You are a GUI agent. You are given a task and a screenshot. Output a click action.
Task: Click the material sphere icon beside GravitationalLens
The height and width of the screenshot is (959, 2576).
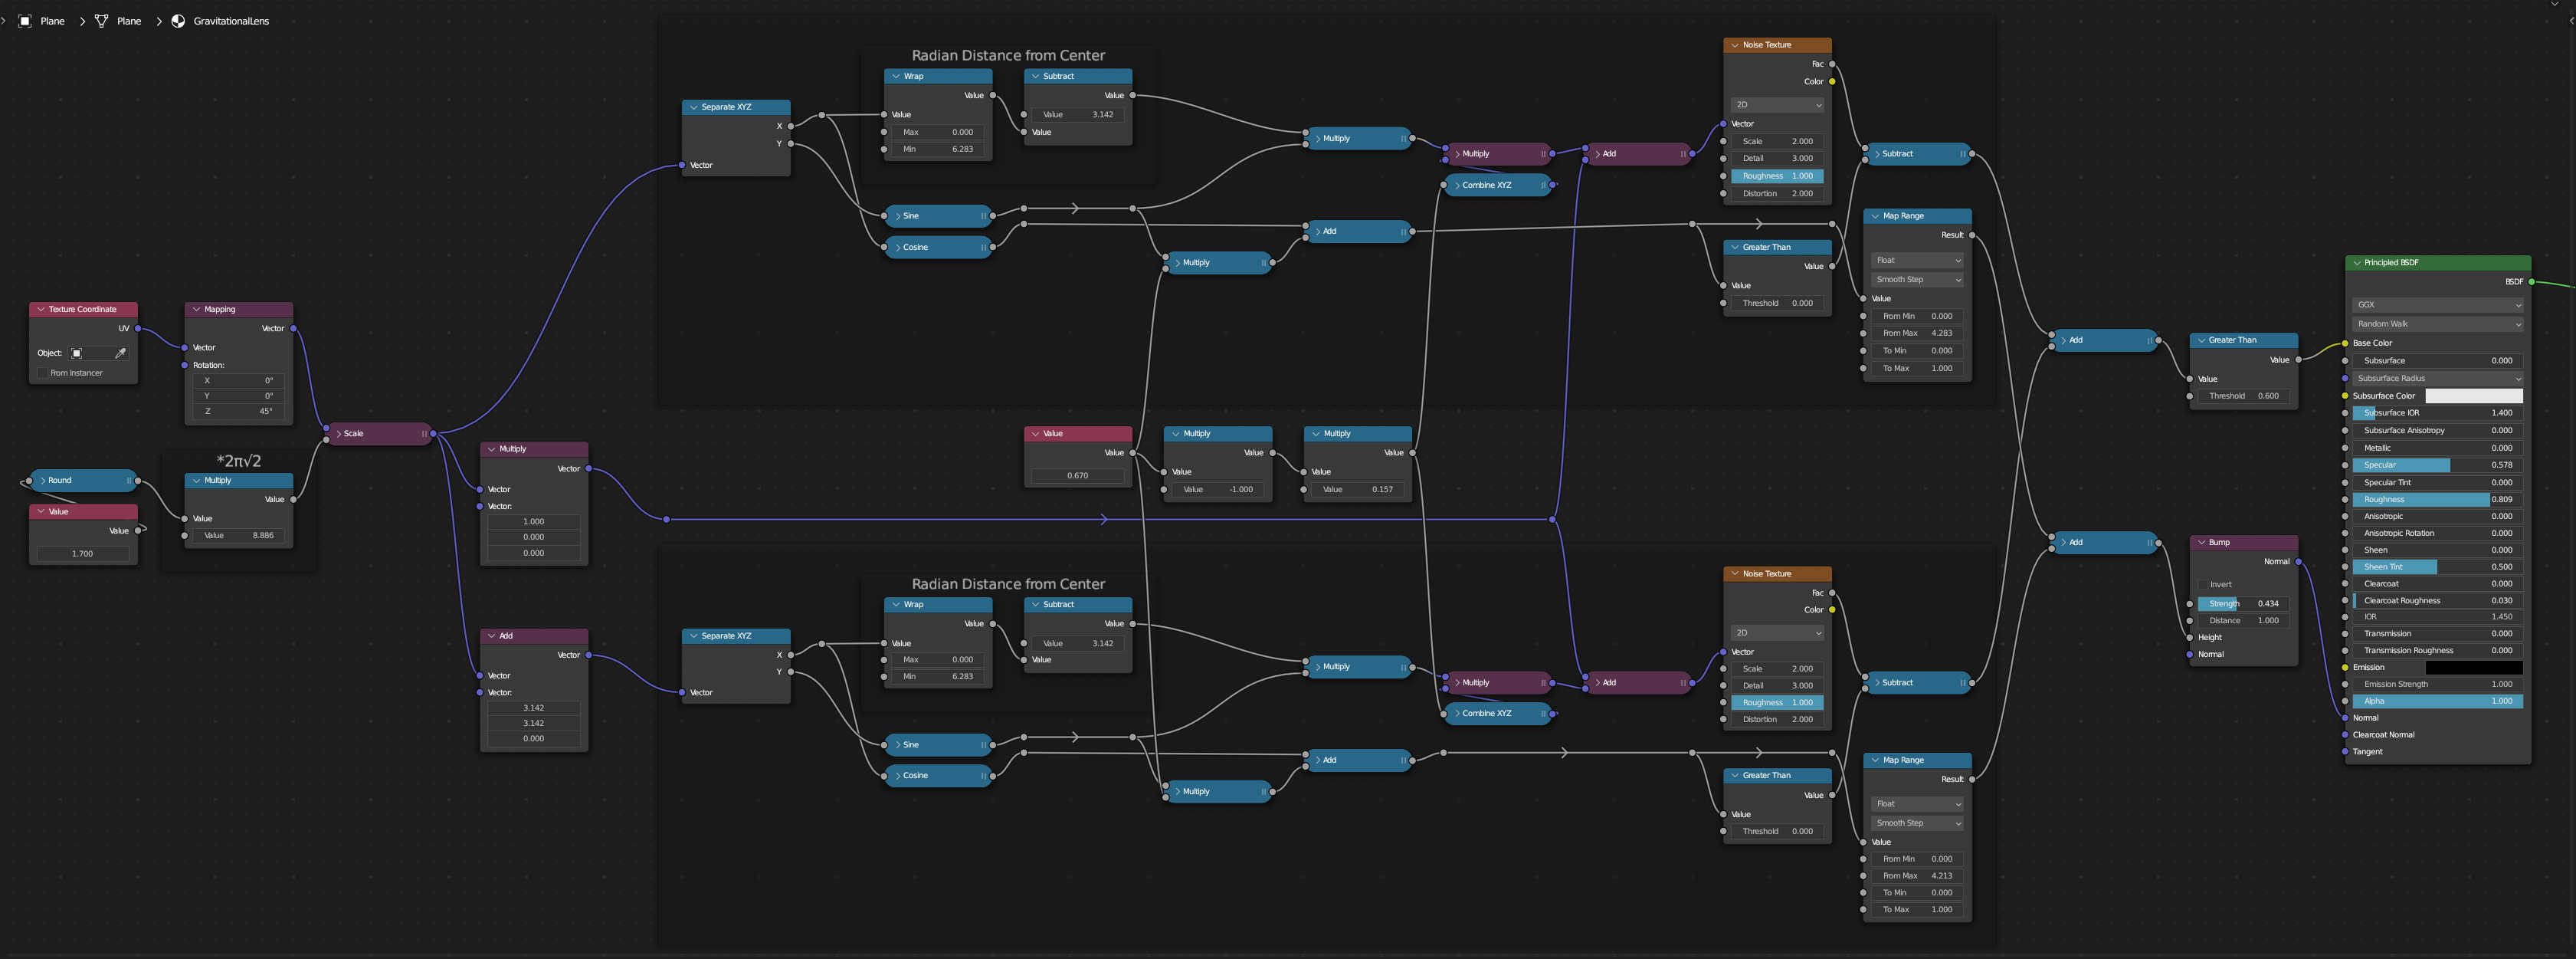click(x=178, y=21)
